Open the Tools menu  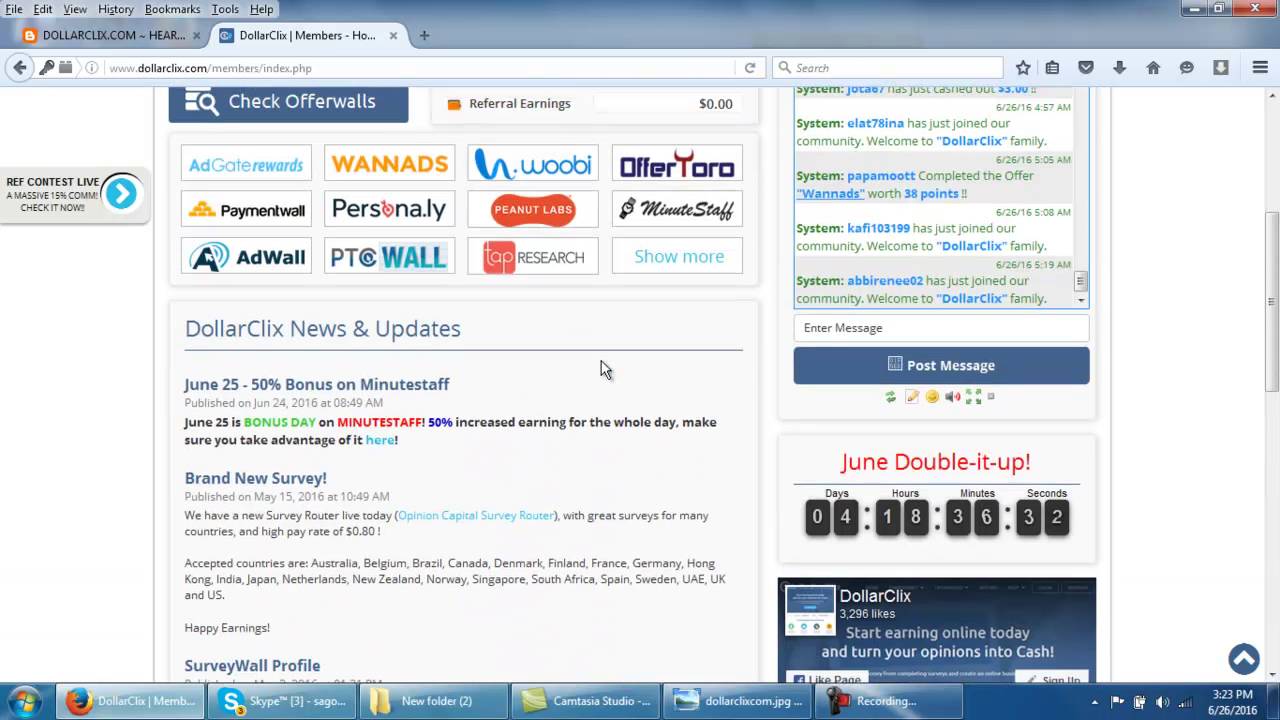(225, 9)
